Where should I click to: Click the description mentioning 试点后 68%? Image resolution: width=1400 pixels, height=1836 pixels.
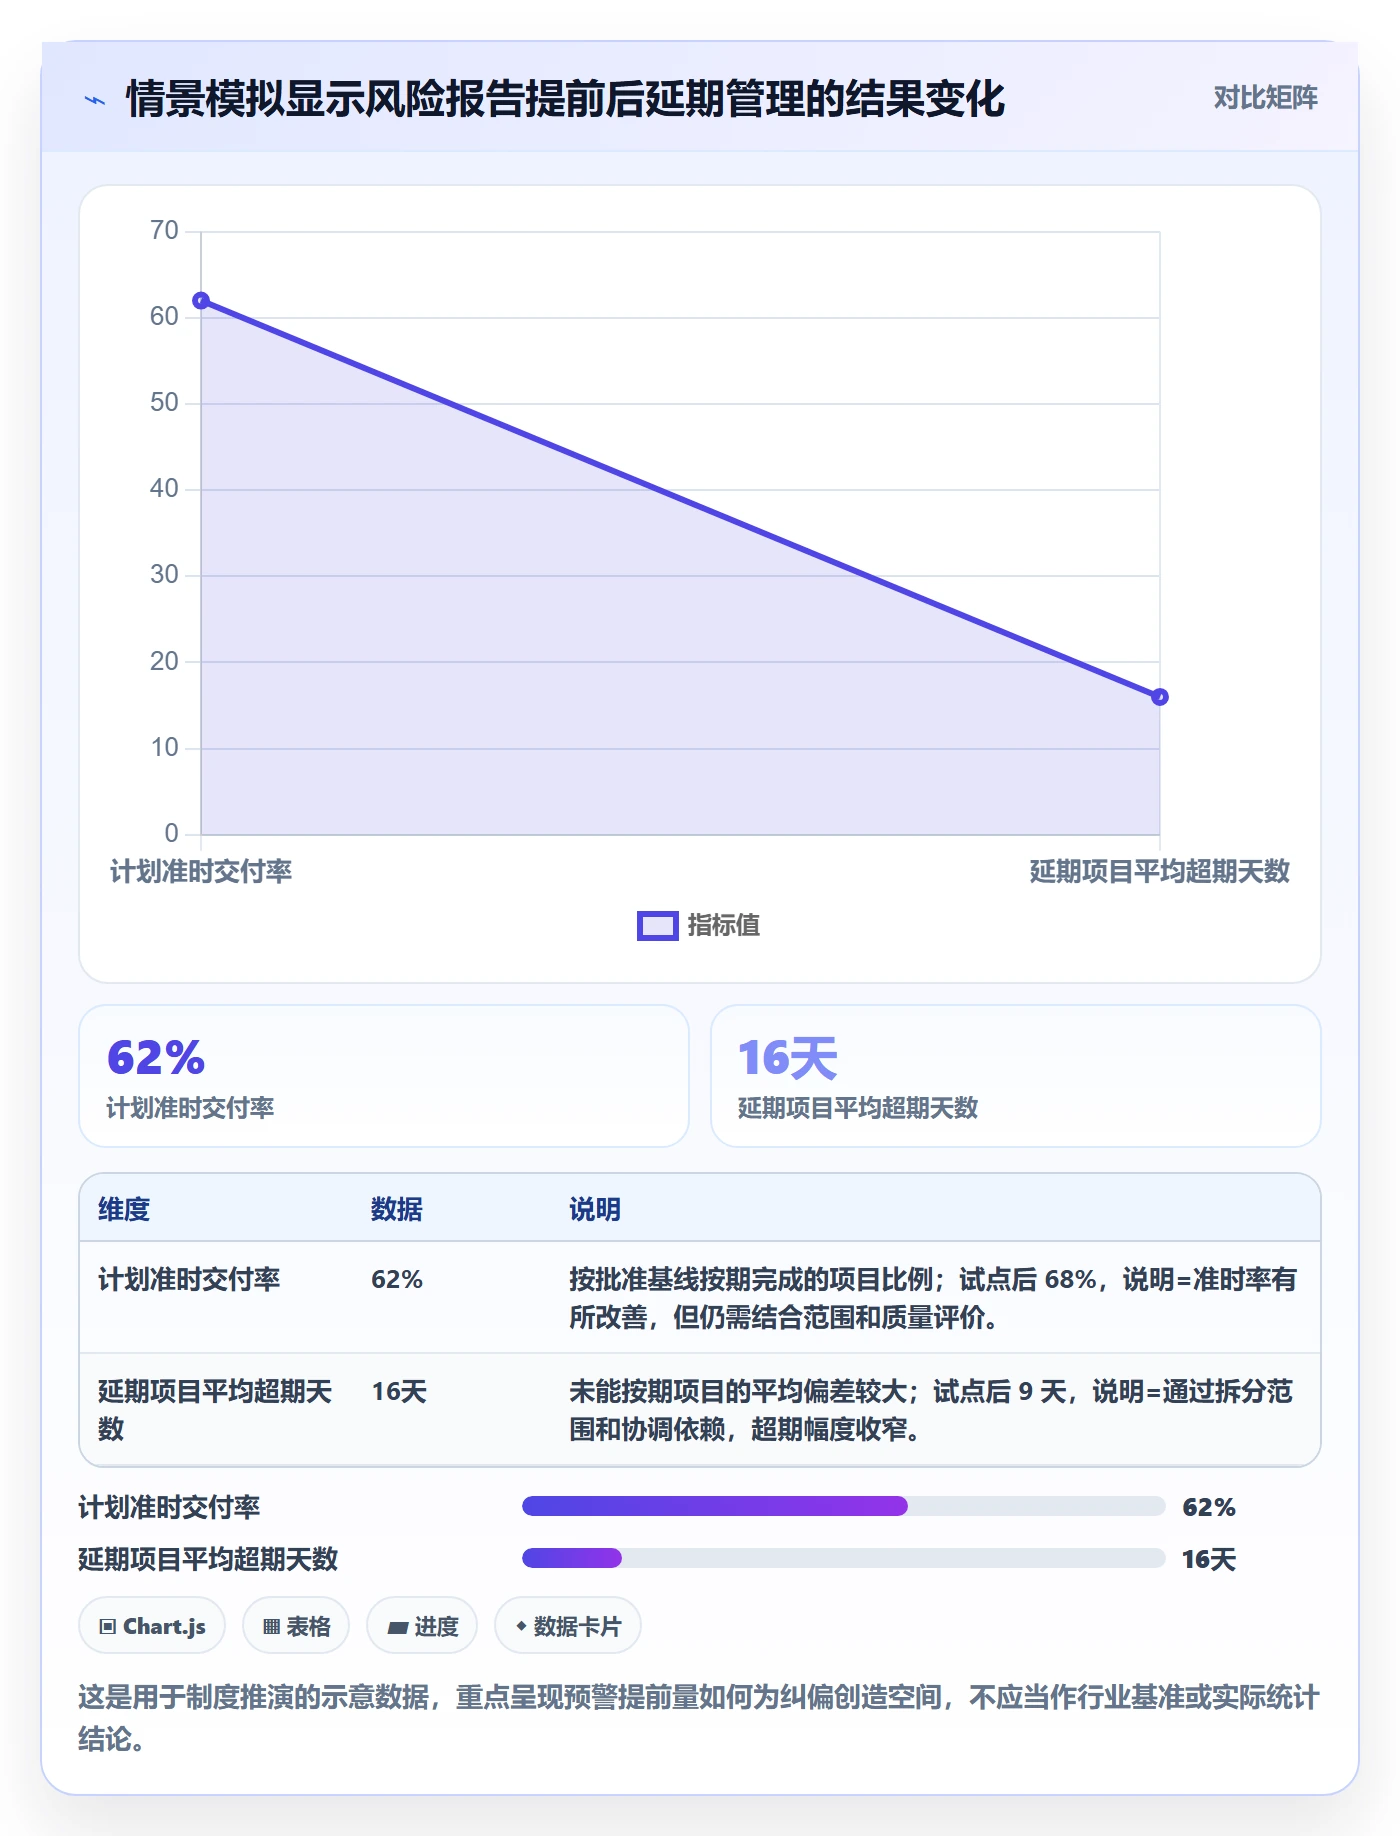click(x=933, y=1298)
